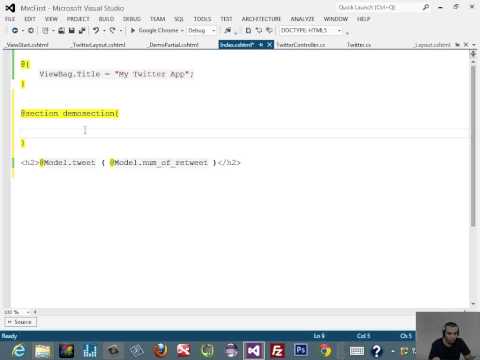The width and height of the screenshot is (480, 360).
Task: Open the PROJECT menu
Action: (x=78, y=19)
